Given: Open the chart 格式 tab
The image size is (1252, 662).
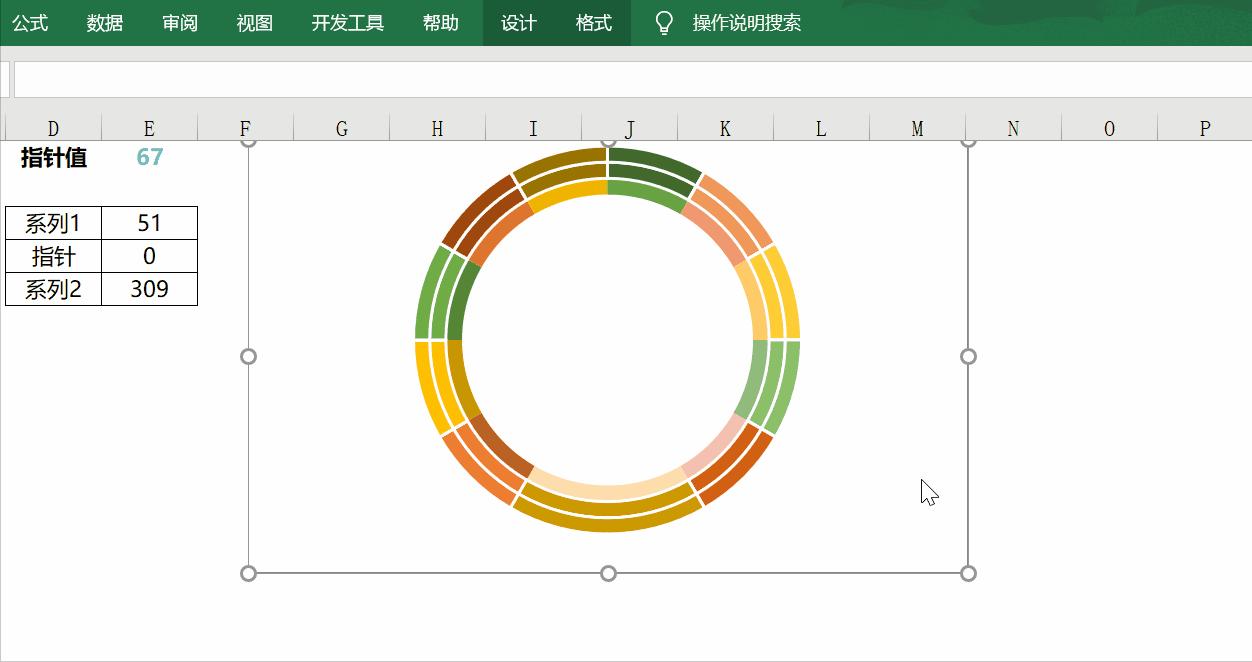Looking at the screenshot, I should (x=593, y=22).
